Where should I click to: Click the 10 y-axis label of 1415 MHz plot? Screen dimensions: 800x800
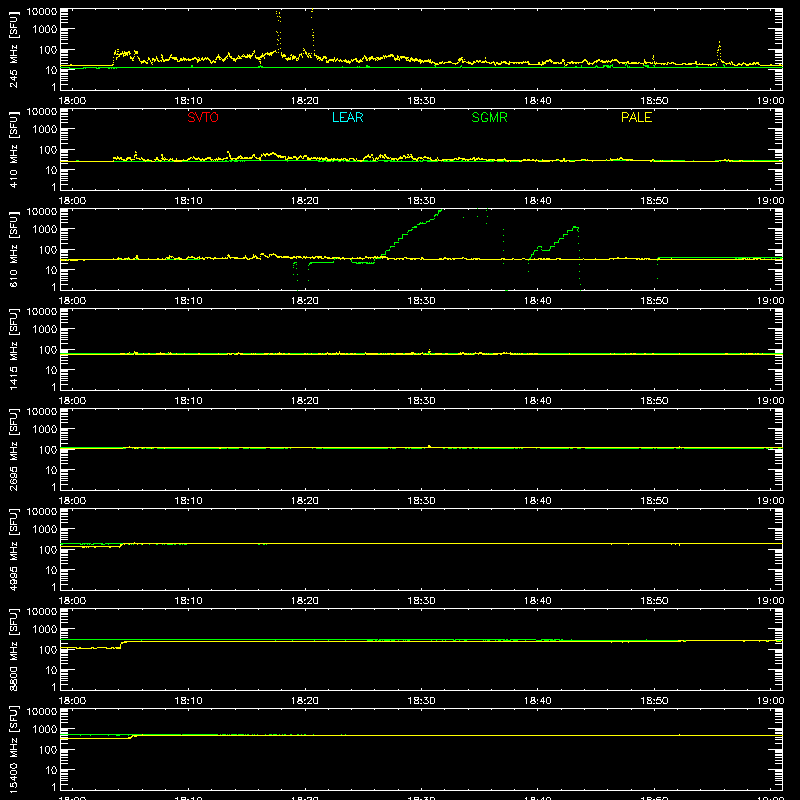pyautogui.click(x=51, y=370)
